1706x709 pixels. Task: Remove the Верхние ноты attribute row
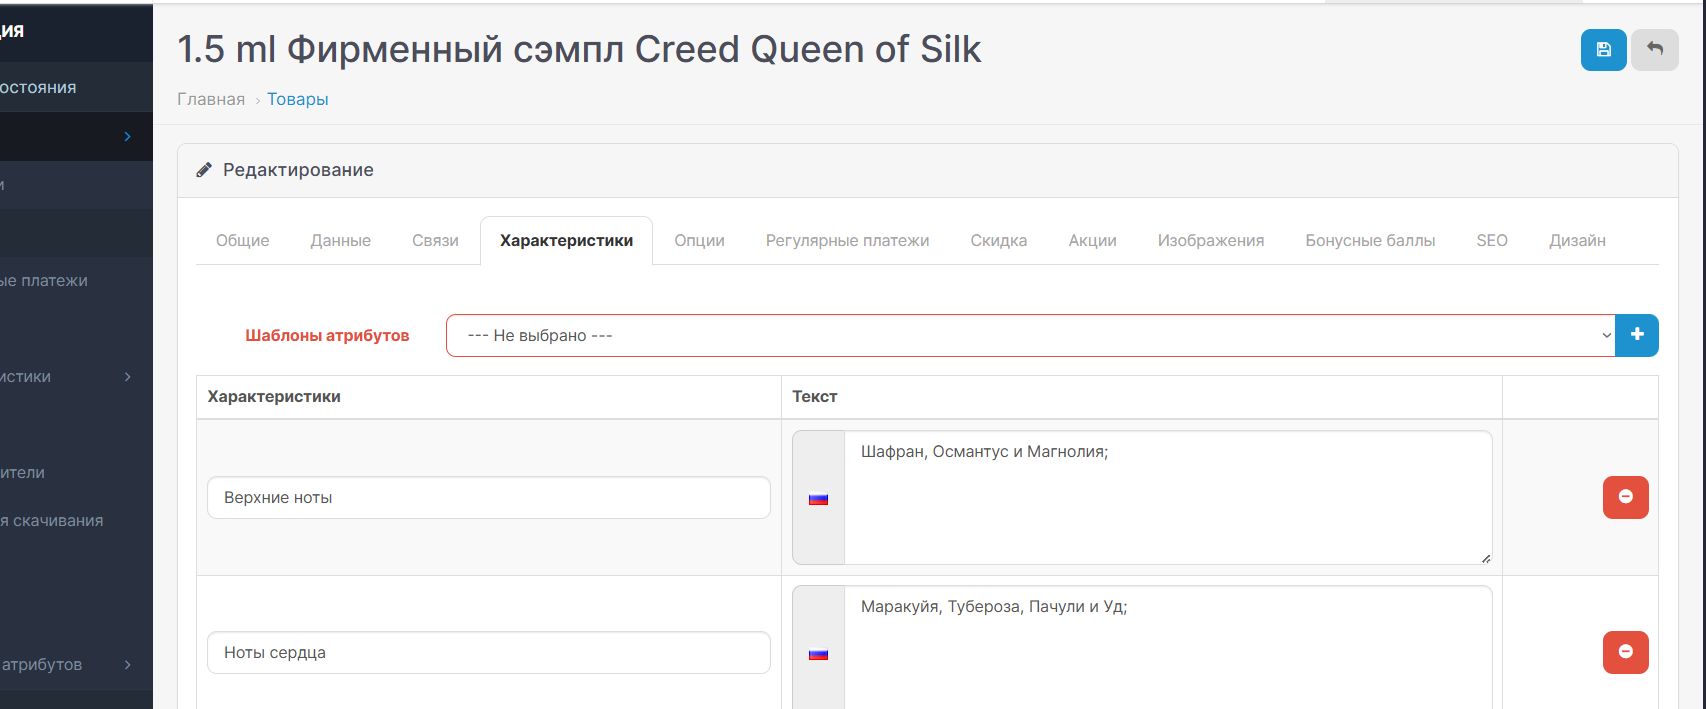1626,497
